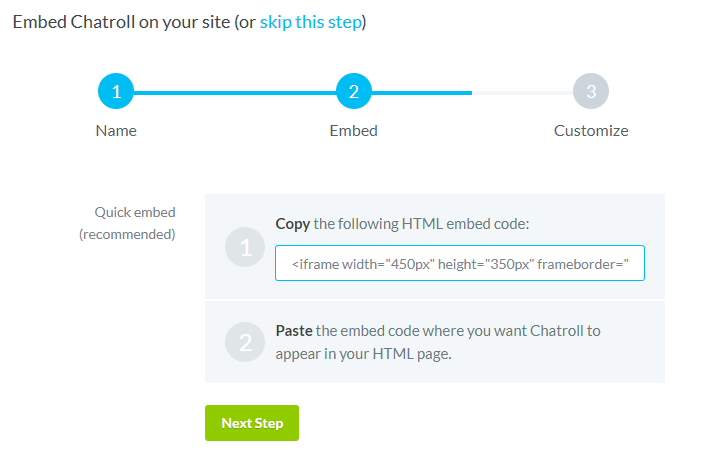The height and width of the screenshot is (455, 722).
Task: Click the blue progress line between steps 1 and 2
Action: [x=235, y=93]
